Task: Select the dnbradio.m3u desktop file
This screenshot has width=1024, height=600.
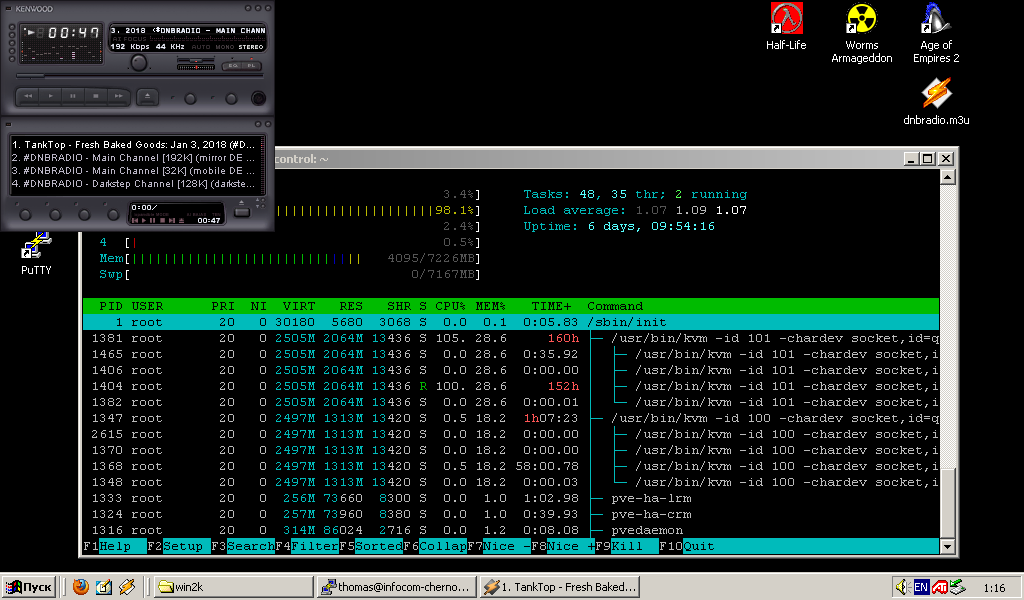Action: 936,102
